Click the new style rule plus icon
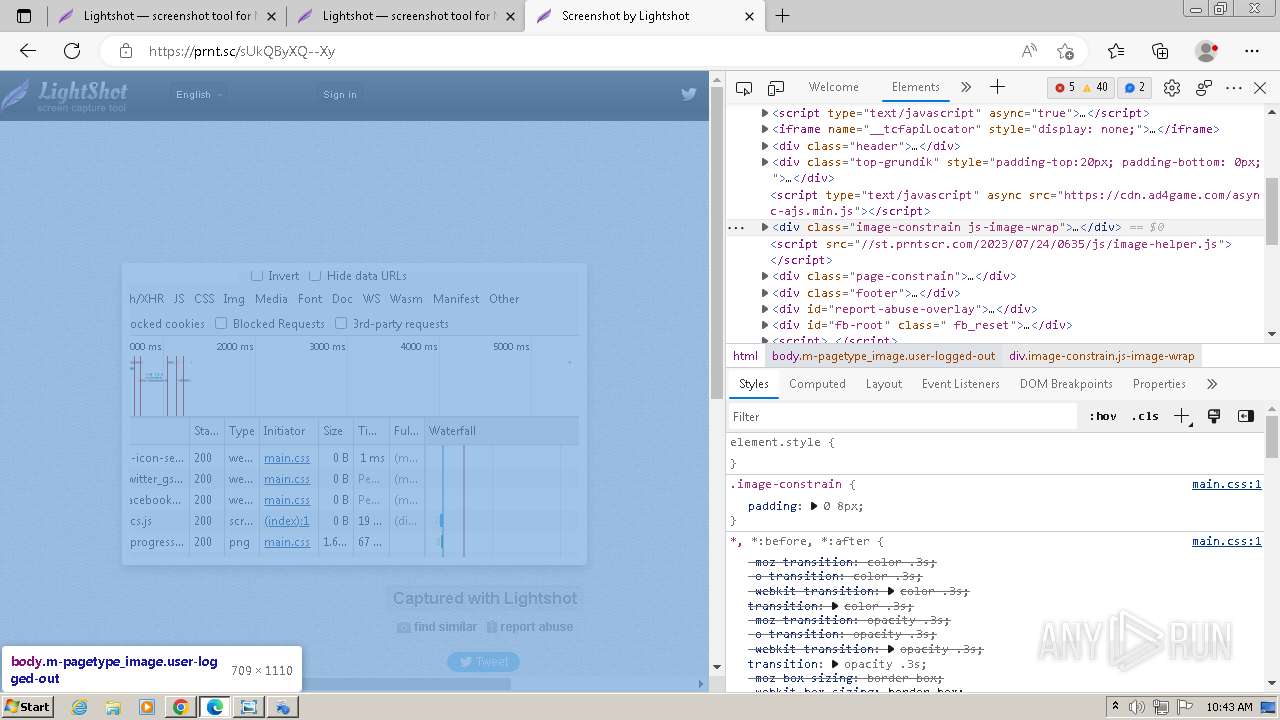The width and height of the screenshot is (1280, 720). point(1182,416)
